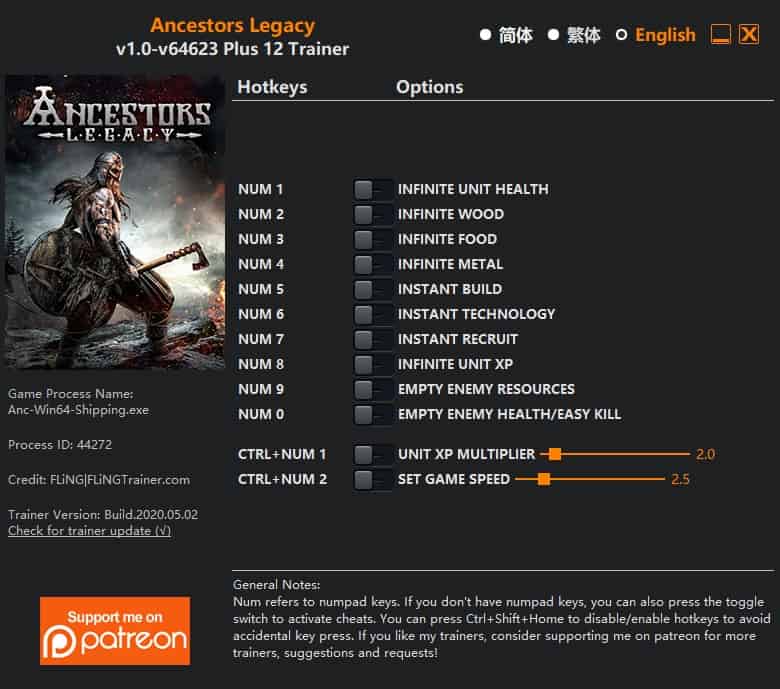Toggle Infinite Wood on
This screenshot has width=780, height=689.
pos(373,214)
